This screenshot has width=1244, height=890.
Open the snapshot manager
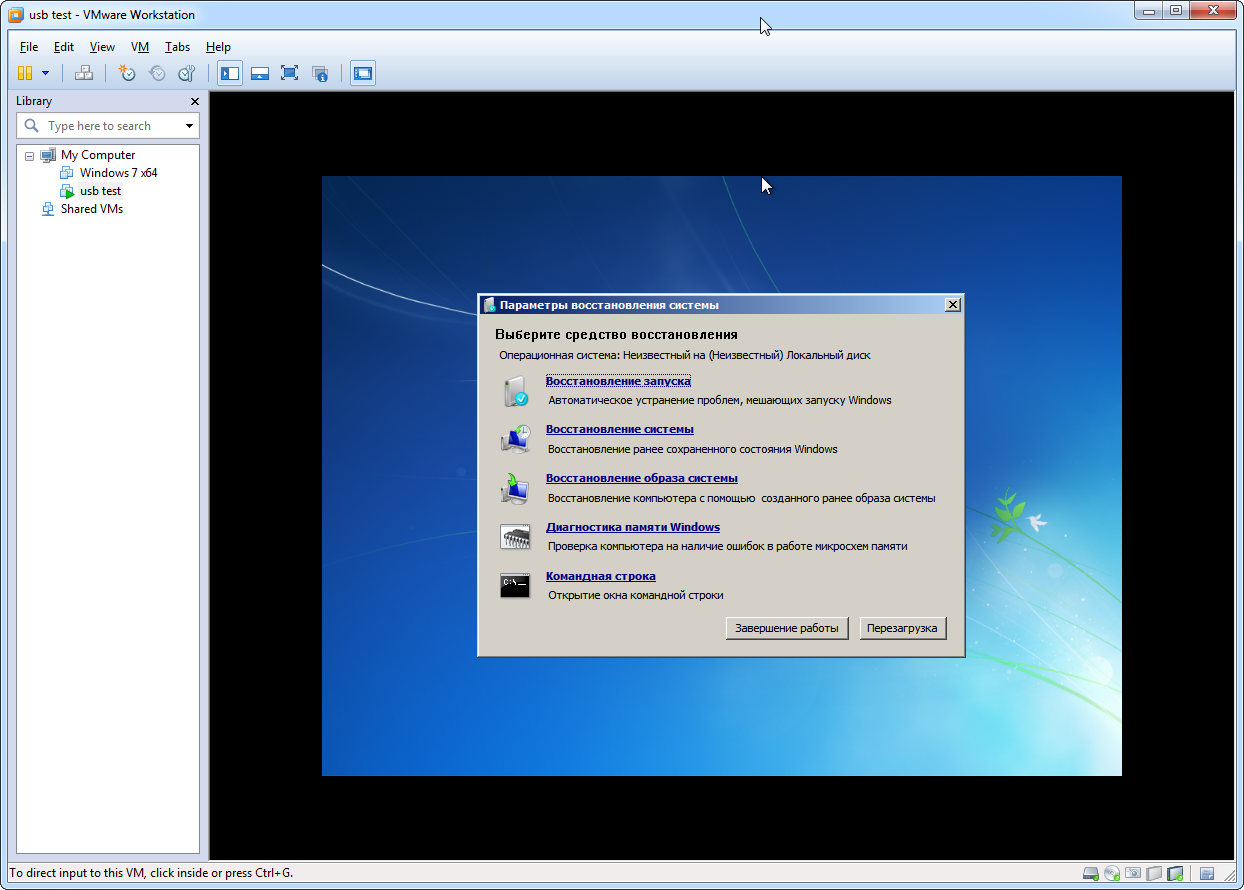[187, 73]
